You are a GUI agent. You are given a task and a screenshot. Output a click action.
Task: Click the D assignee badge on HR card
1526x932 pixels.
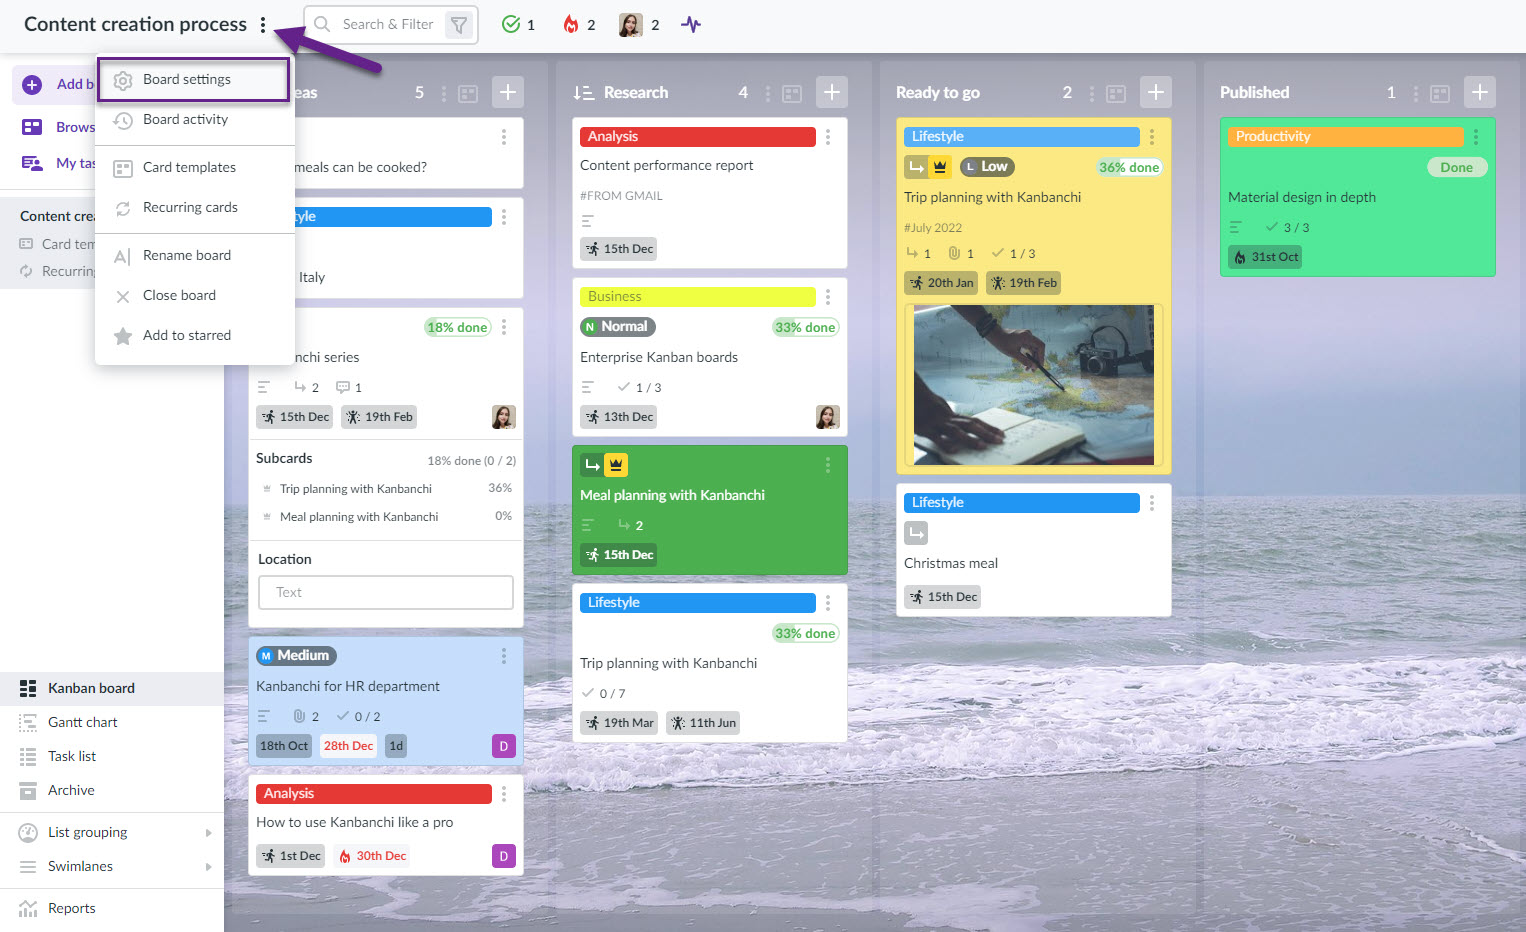(504, 746)
